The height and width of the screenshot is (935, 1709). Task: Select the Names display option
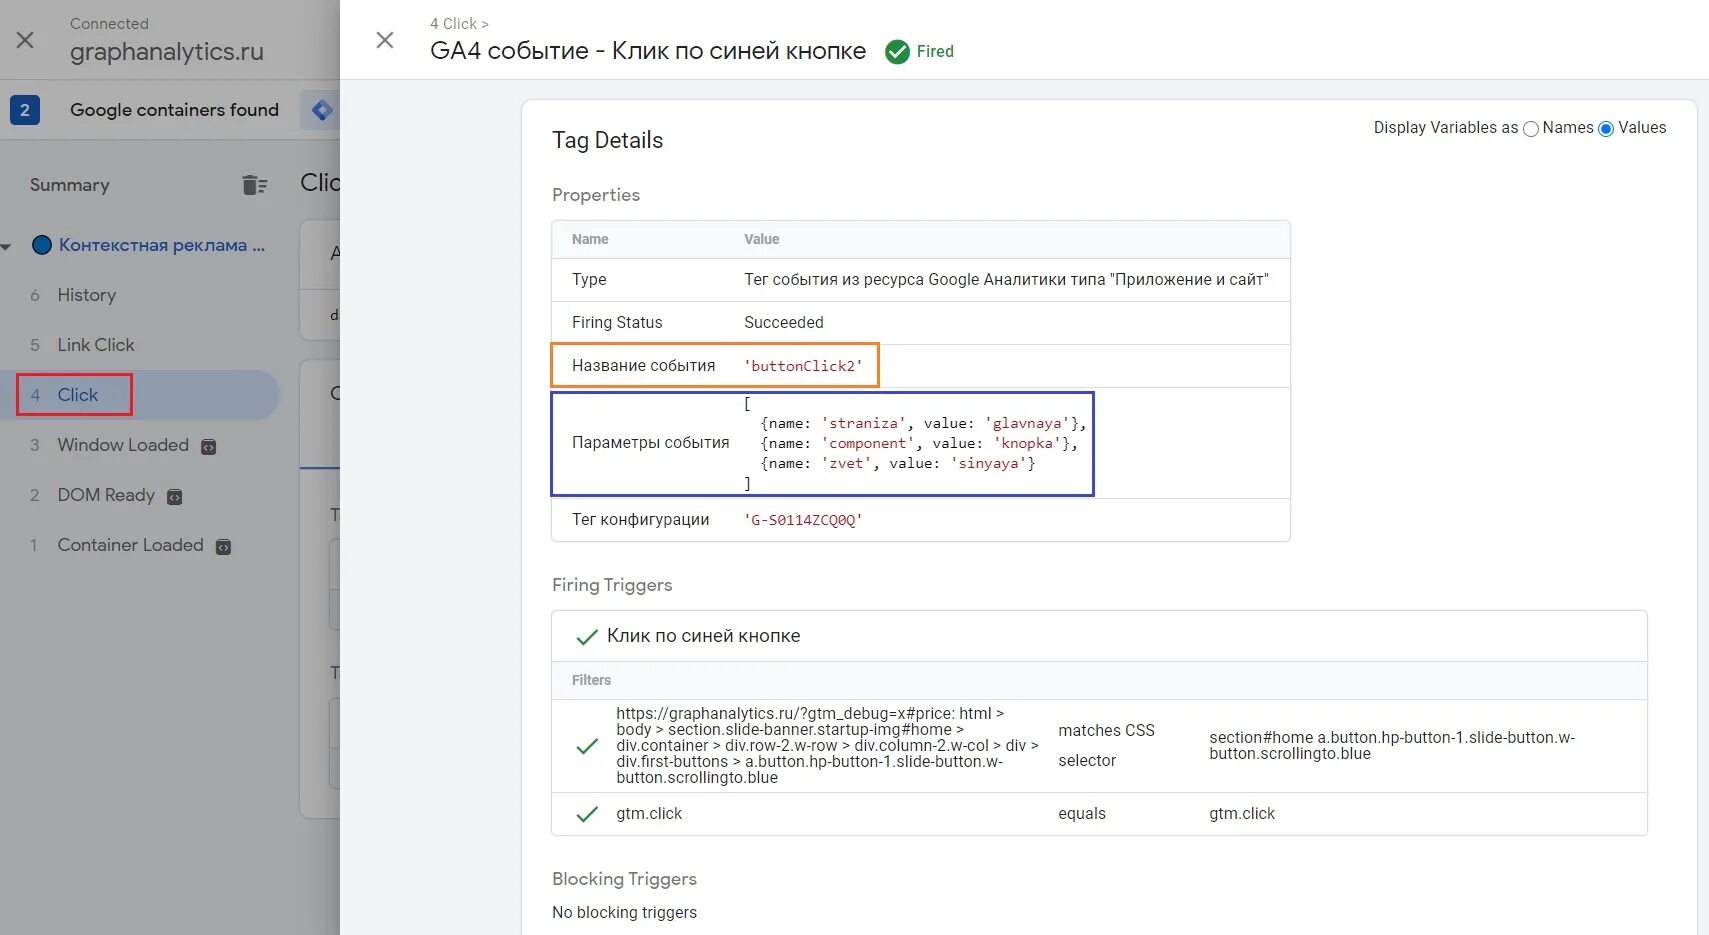click(1531, 129)
